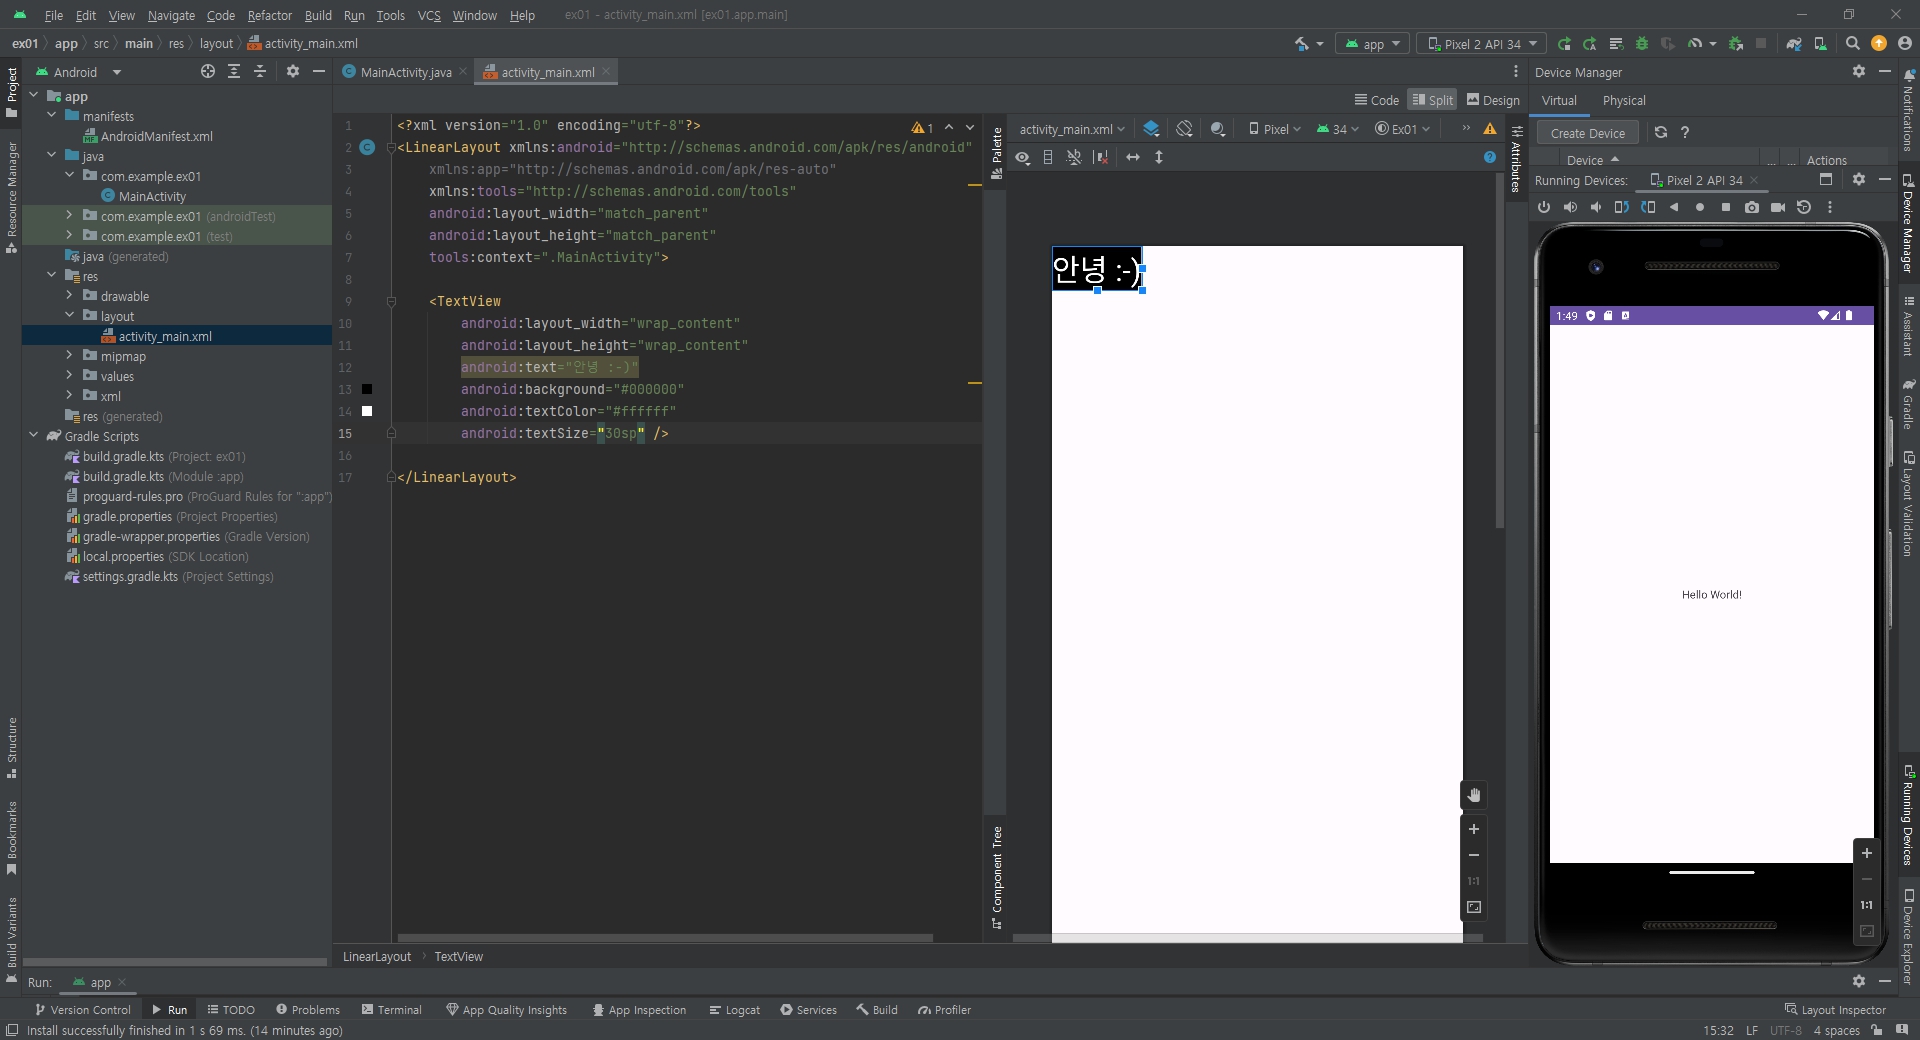
Task: Click the Create Device button
Action: pyautogui.click(x=1587, y=133)
